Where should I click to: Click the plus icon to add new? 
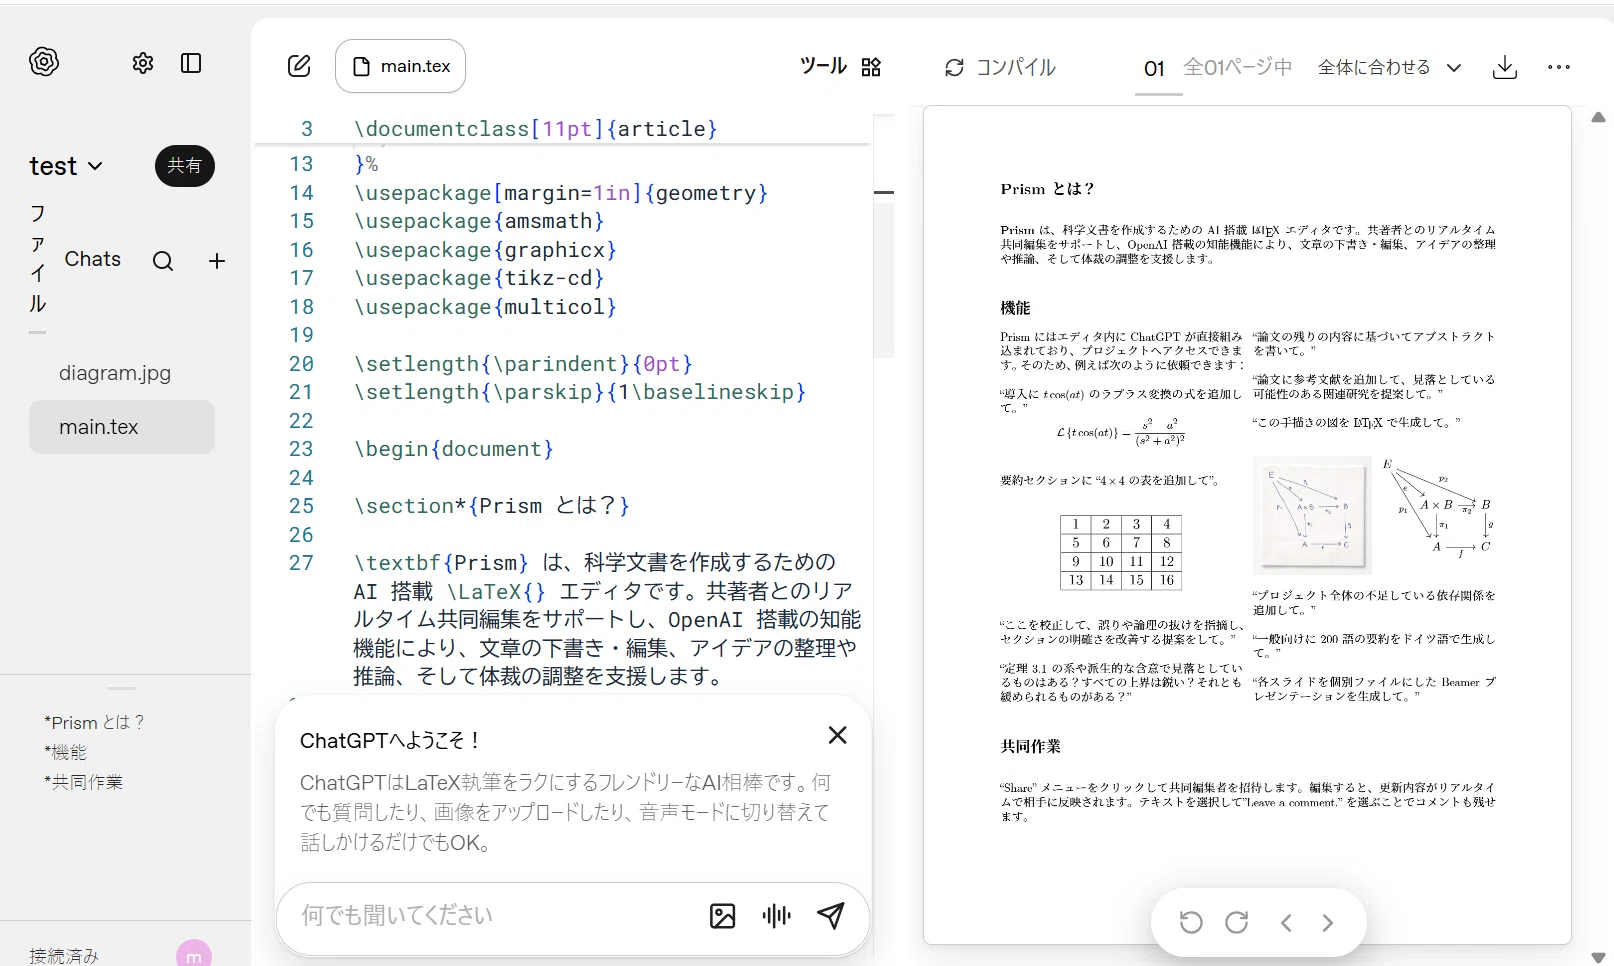tap(217, 261)
